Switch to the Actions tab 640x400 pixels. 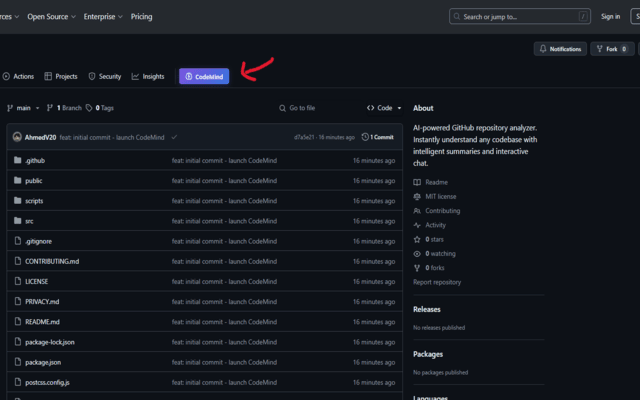click(x=18, y=76)
